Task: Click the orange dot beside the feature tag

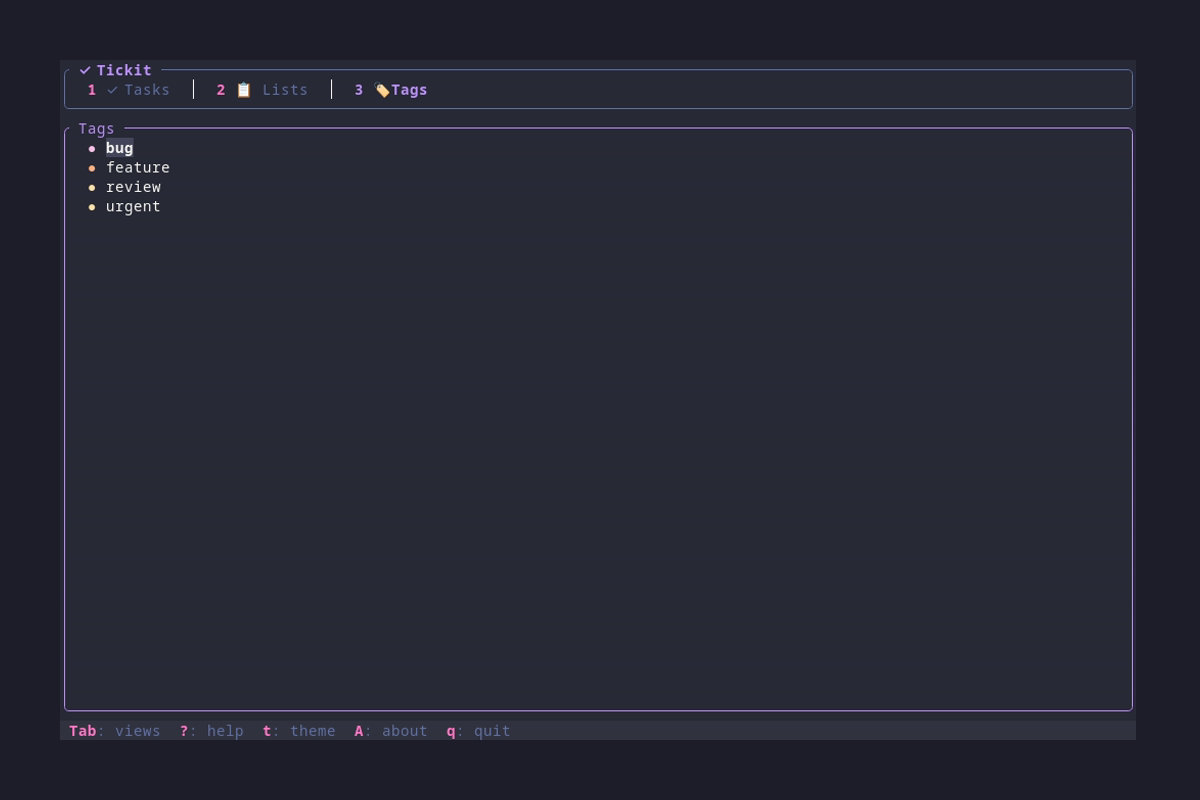Action: (x=92, y=168)
